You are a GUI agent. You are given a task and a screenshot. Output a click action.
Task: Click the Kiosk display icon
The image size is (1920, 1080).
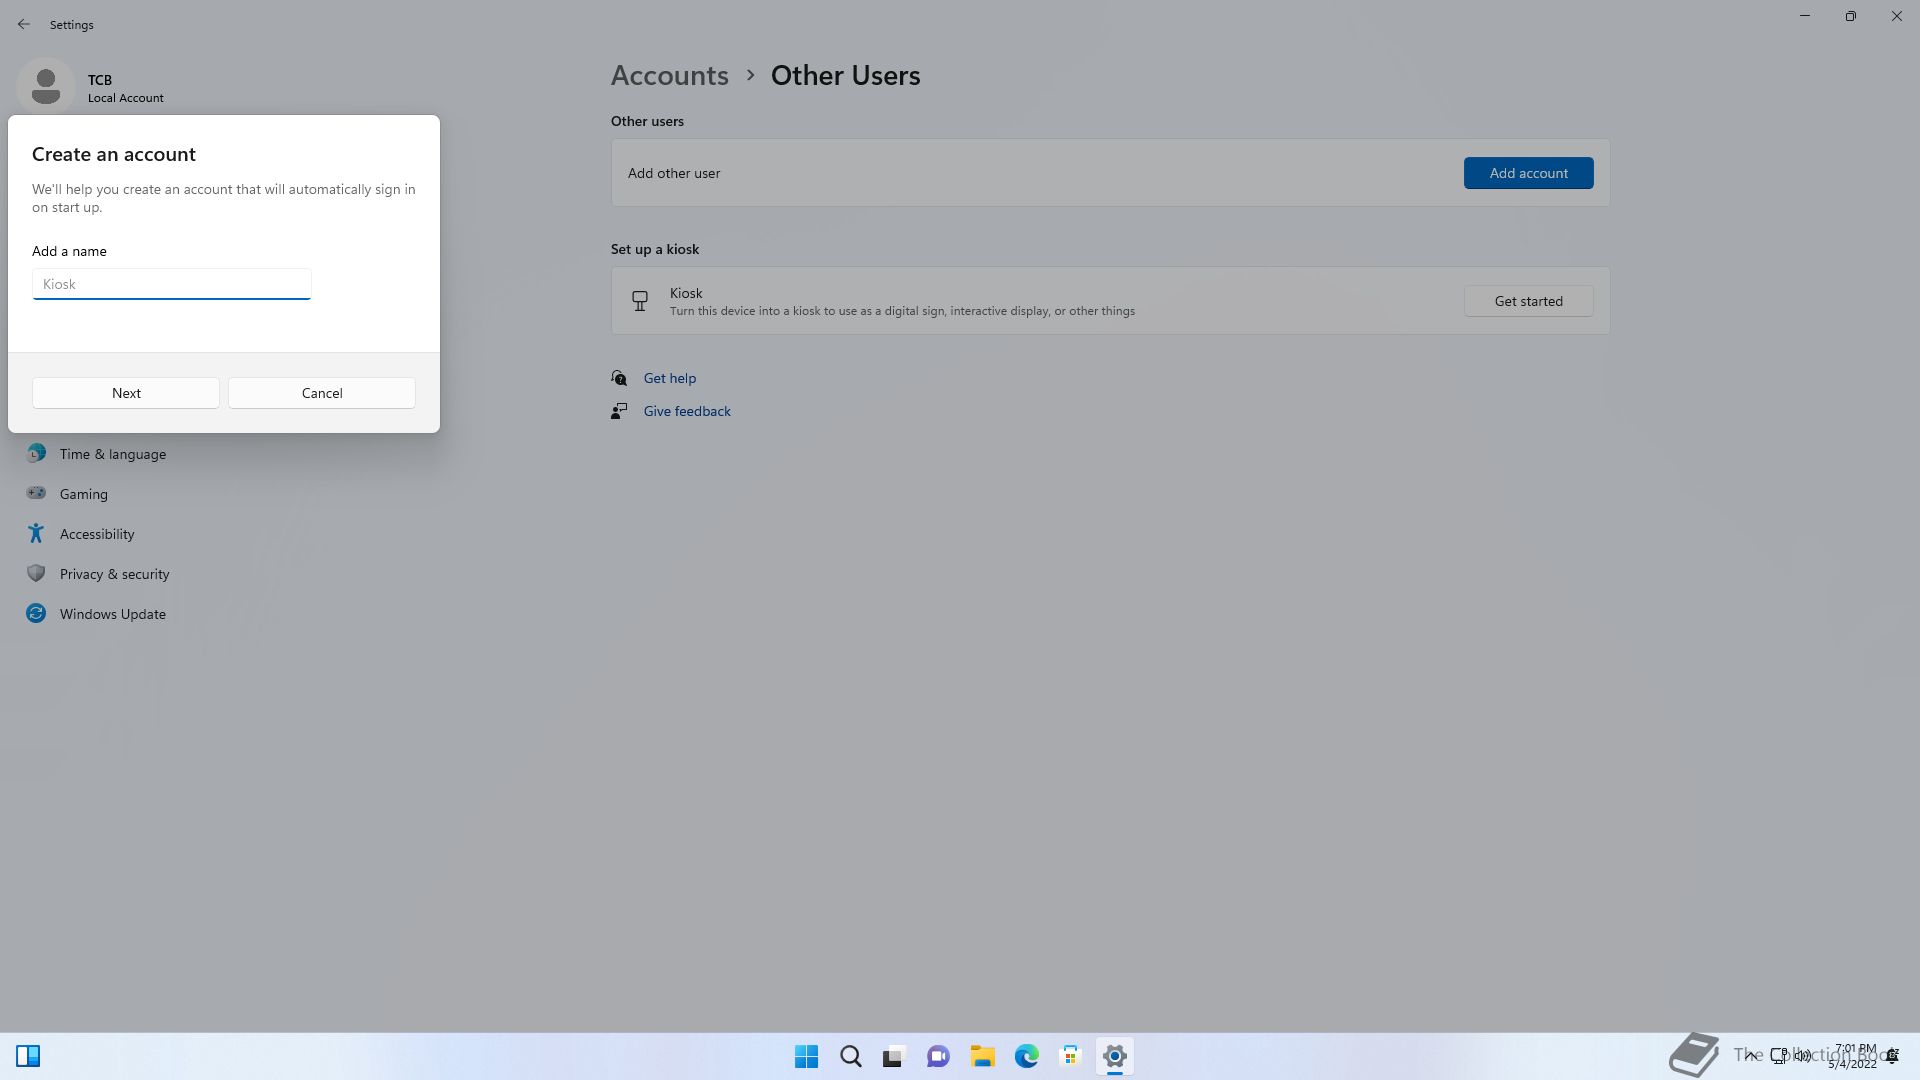640,300
